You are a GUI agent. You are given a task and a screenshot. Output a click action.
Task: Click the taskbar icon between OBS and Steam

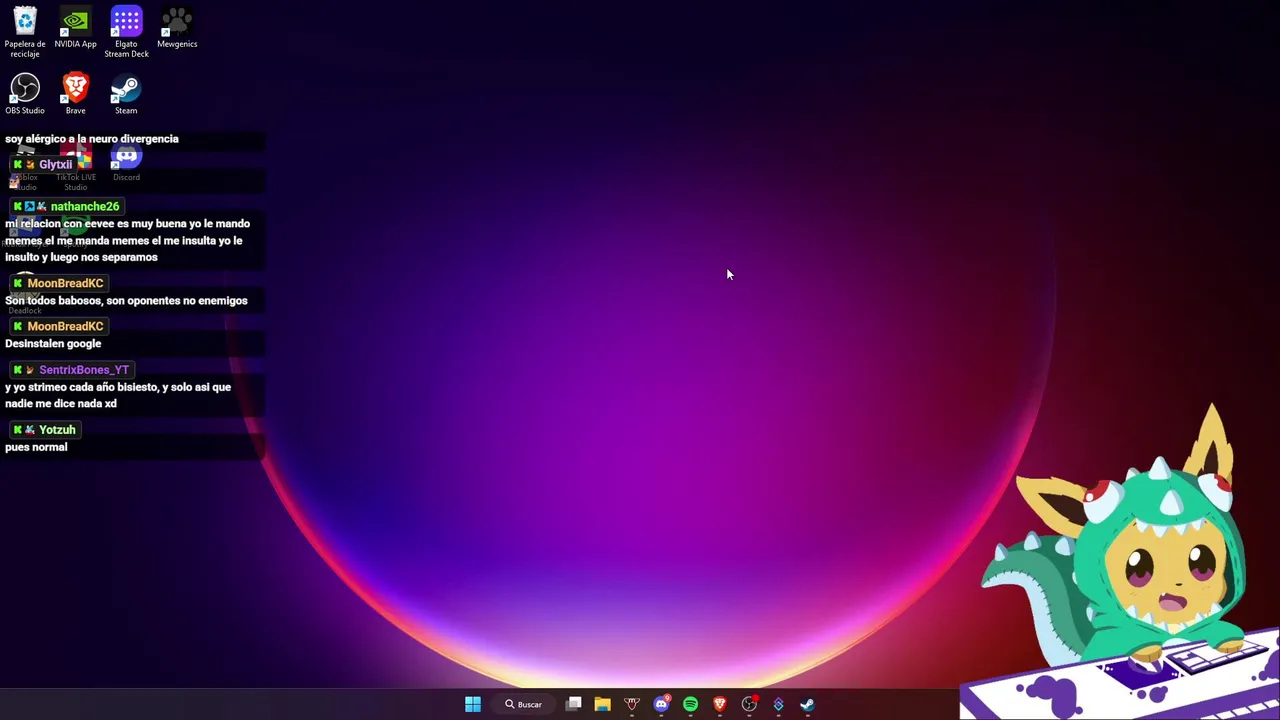(778, 704)
